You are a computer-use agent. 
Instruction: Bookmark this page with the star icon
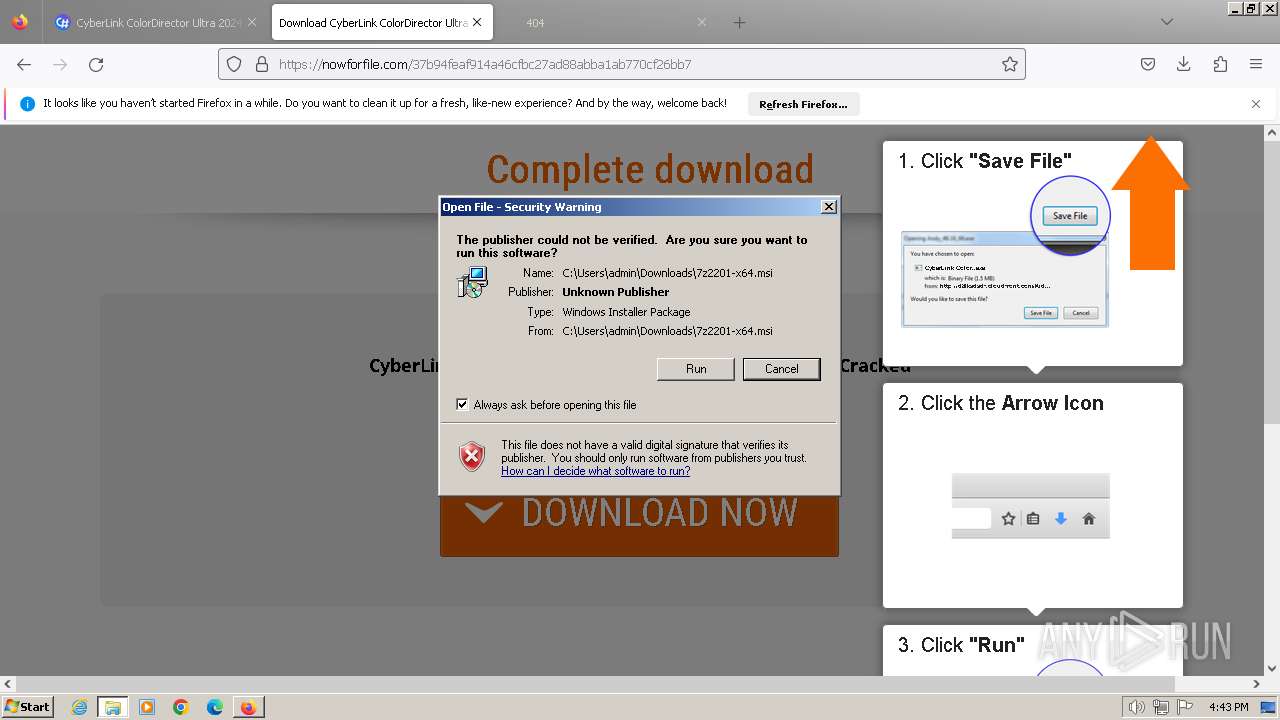coord(1010,64)
